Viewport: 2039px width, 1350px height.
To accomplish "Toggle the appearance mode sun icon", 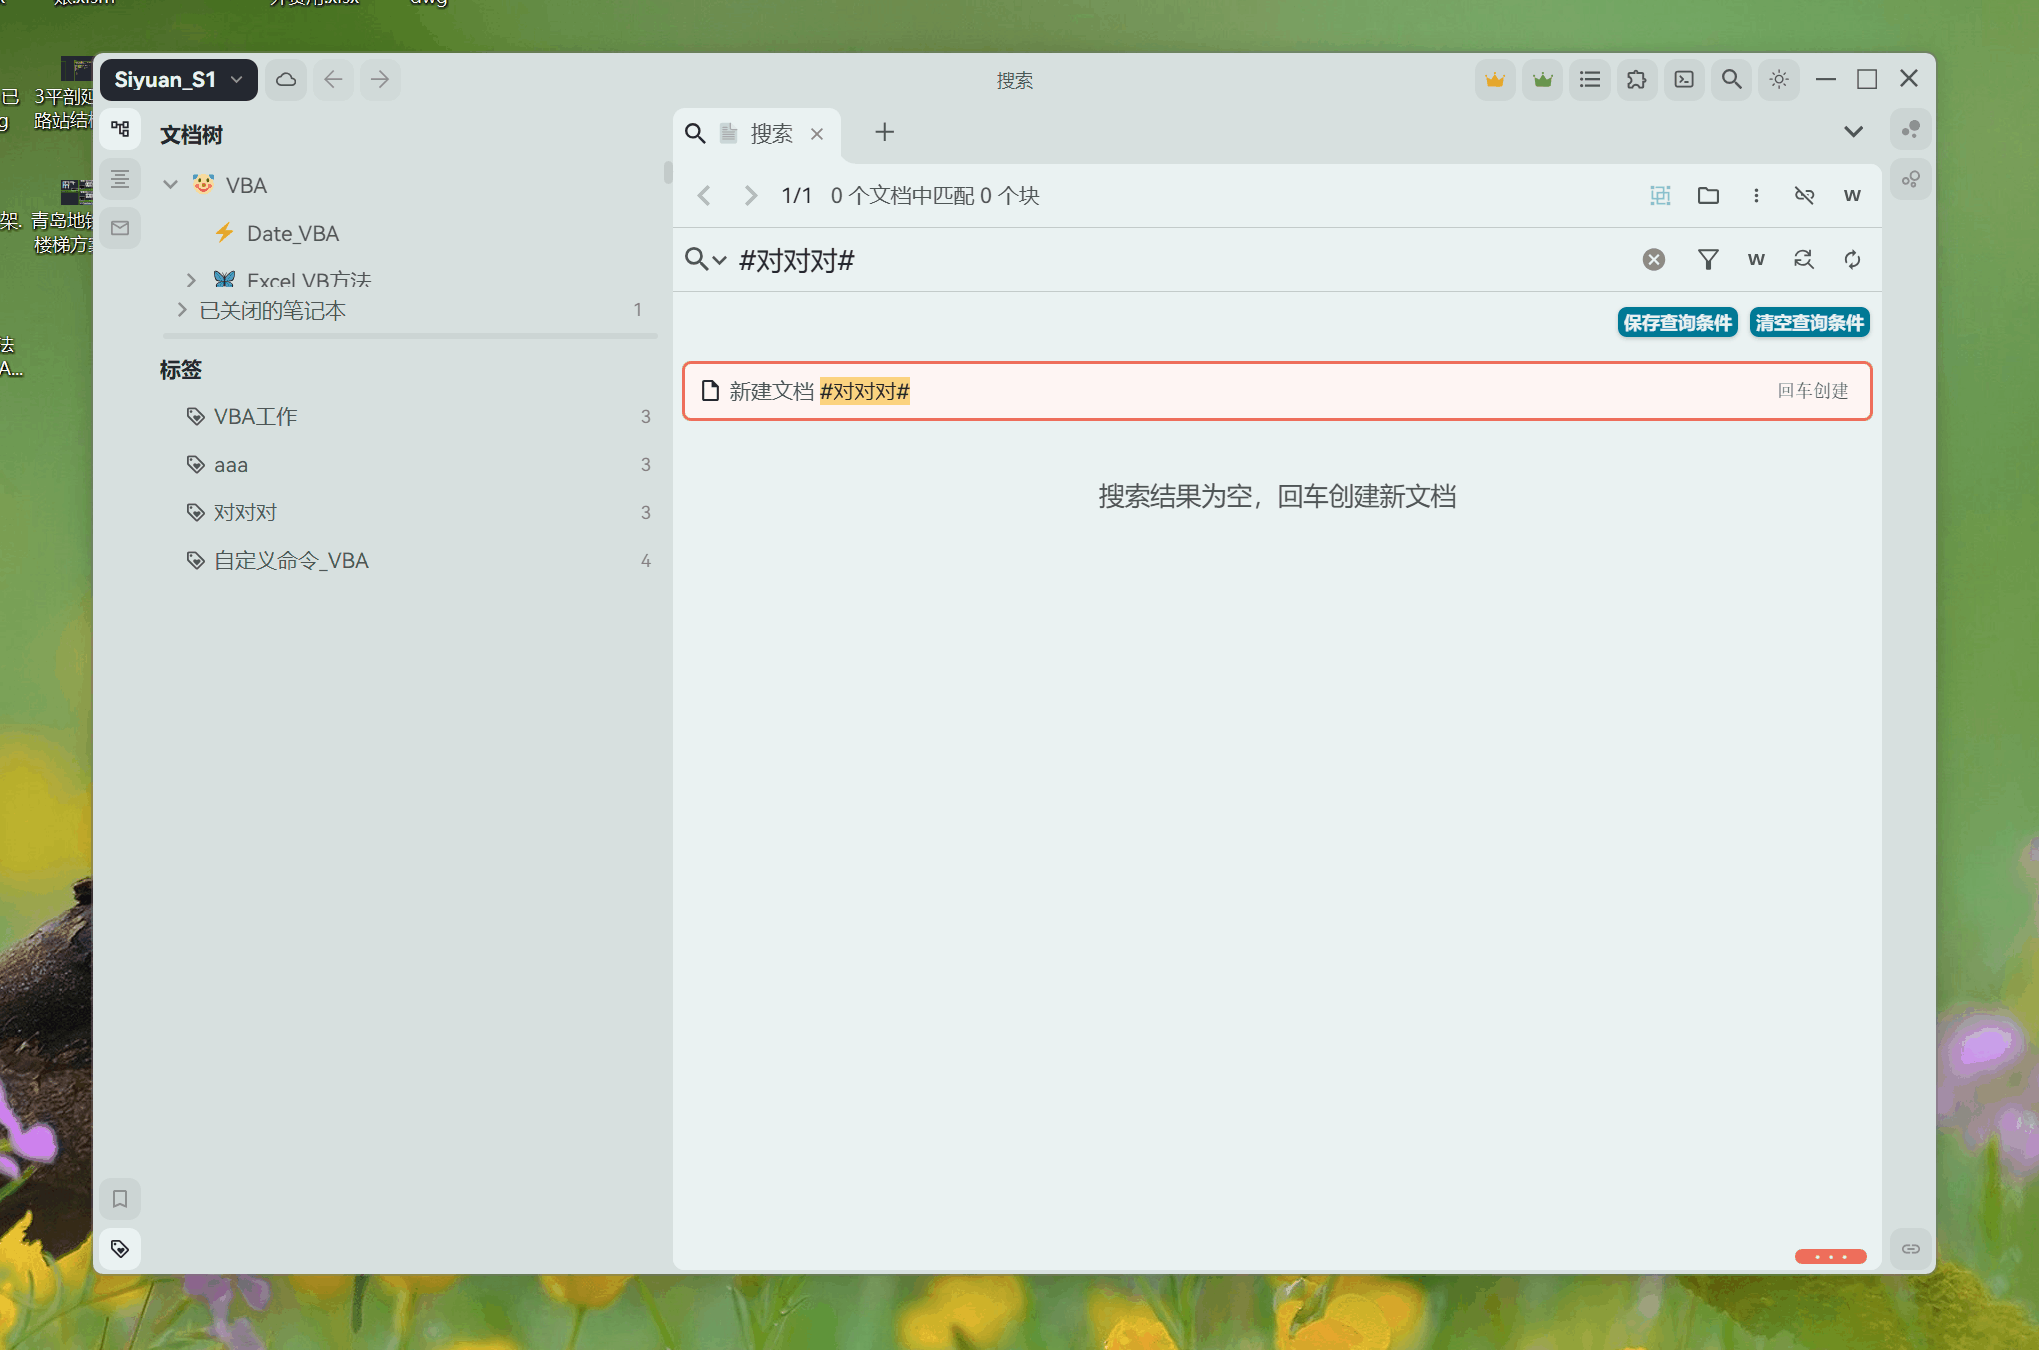I will (x=1779, y=80).
